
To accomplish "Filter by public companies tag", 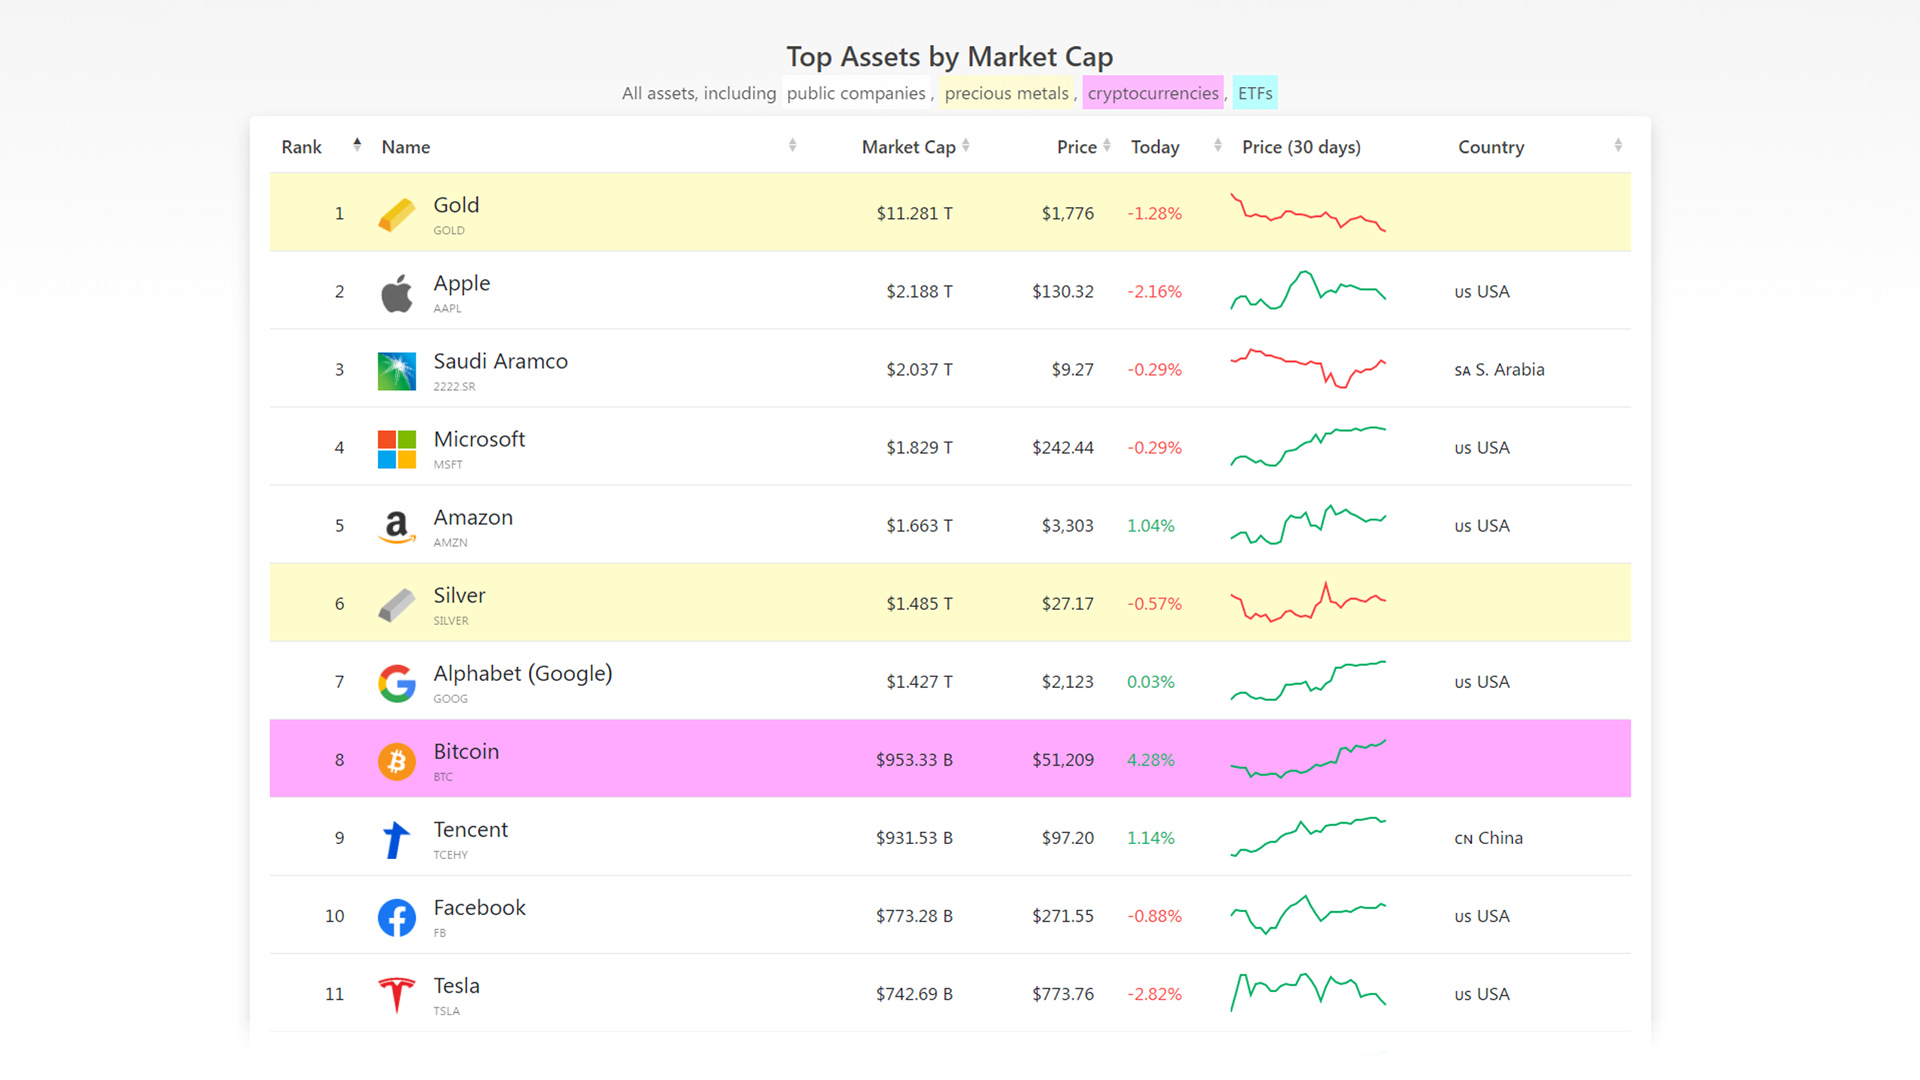I will pos(856,93).
